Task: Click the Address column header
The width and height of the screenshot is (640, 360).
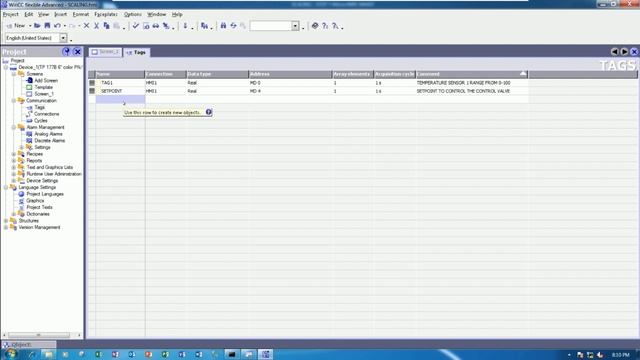Action: coord(290,74)
